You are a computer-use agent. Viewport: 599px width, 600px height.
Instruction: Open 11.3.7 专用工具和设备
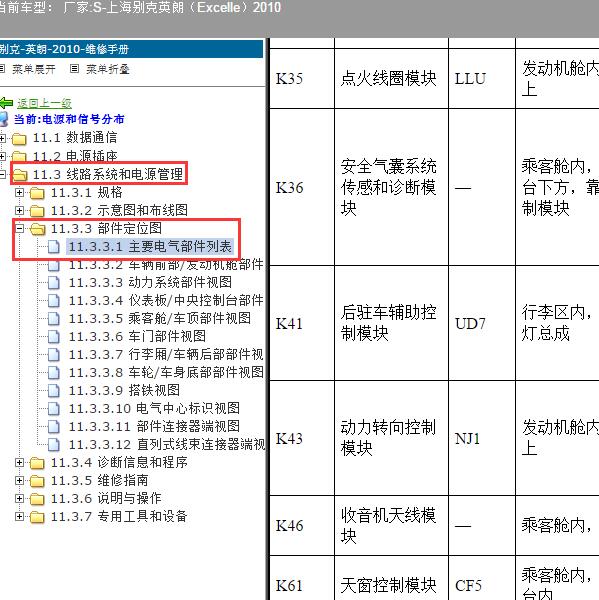point(119,516)
